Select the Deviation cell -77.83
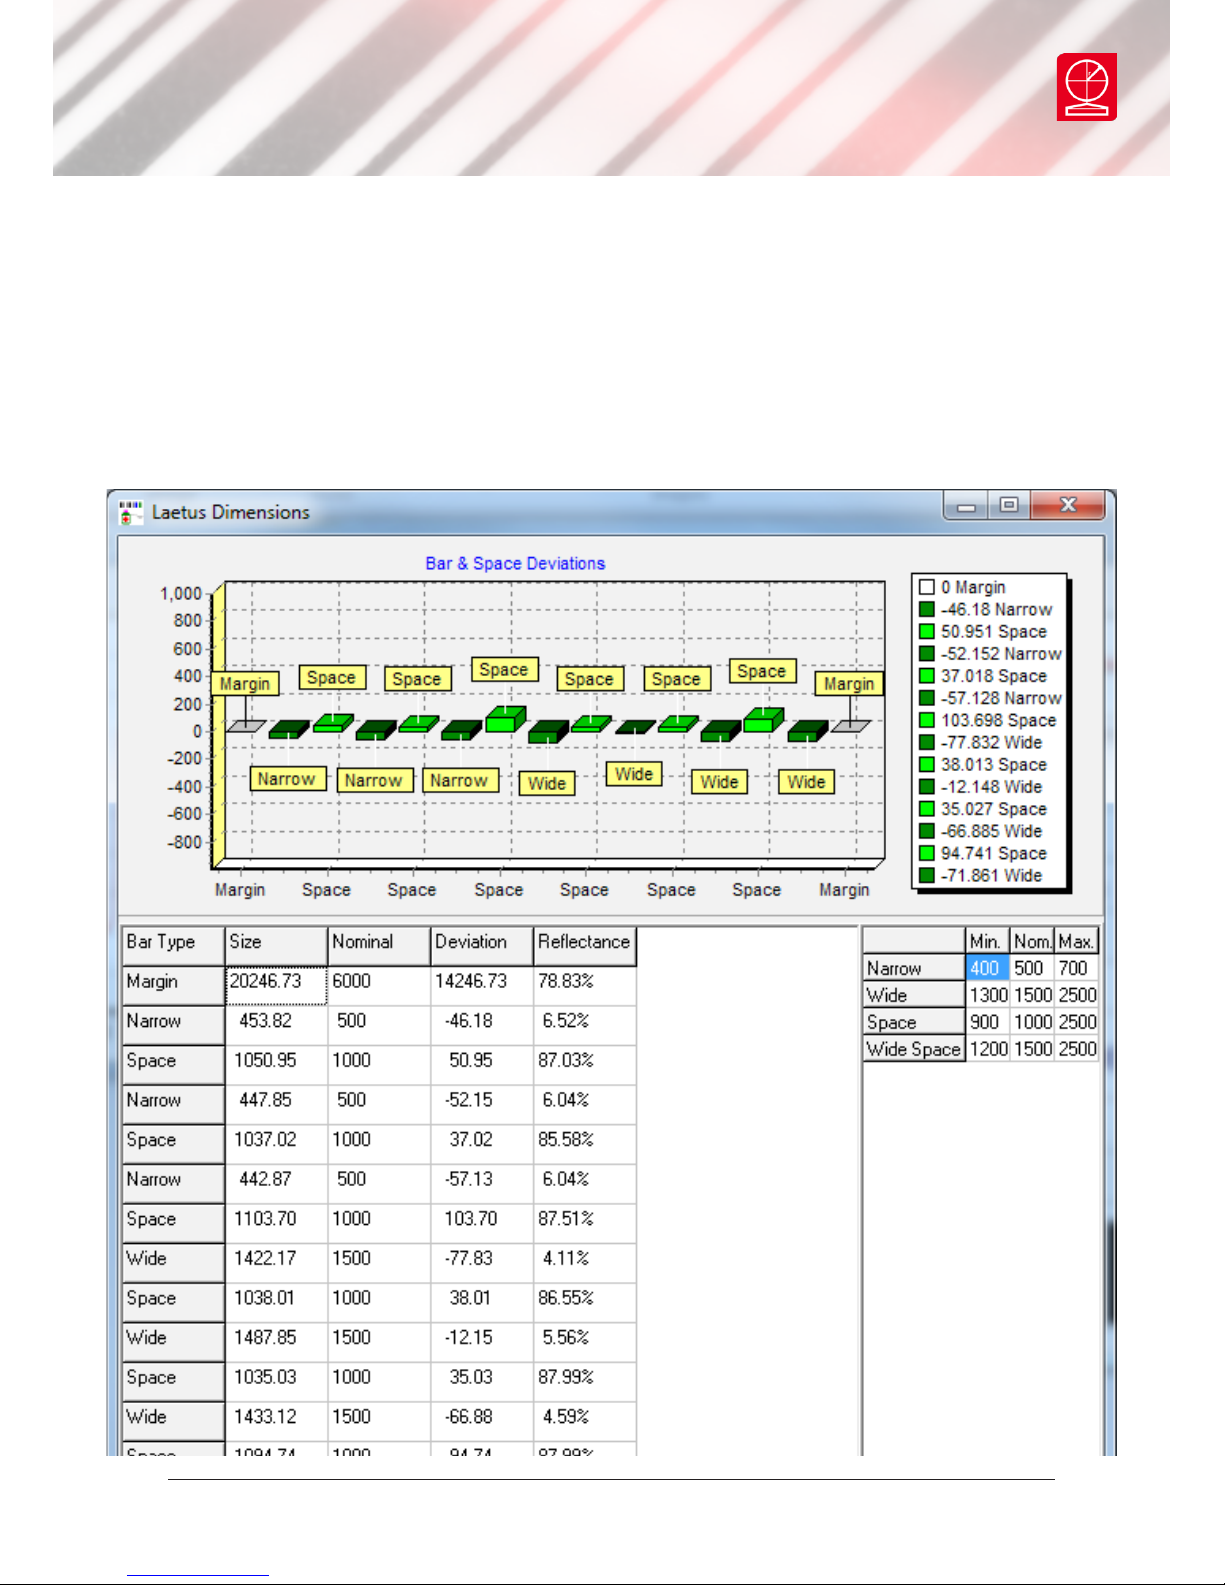The width and height of the screenshot is (1225, 1585). click(482, 1261)
